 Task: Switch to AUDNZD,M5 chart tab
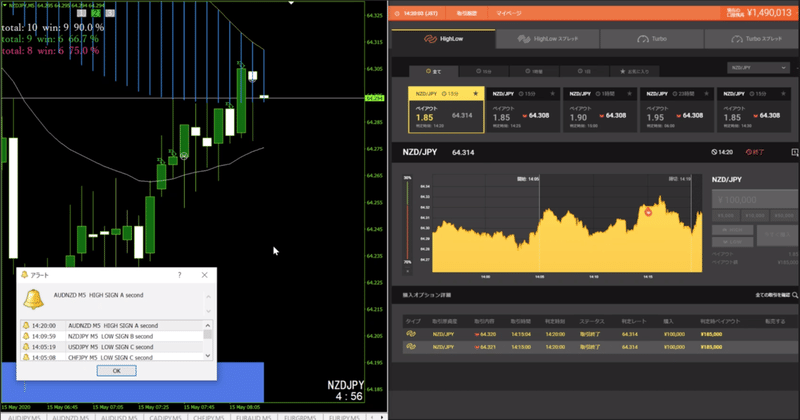coord(70,417)
